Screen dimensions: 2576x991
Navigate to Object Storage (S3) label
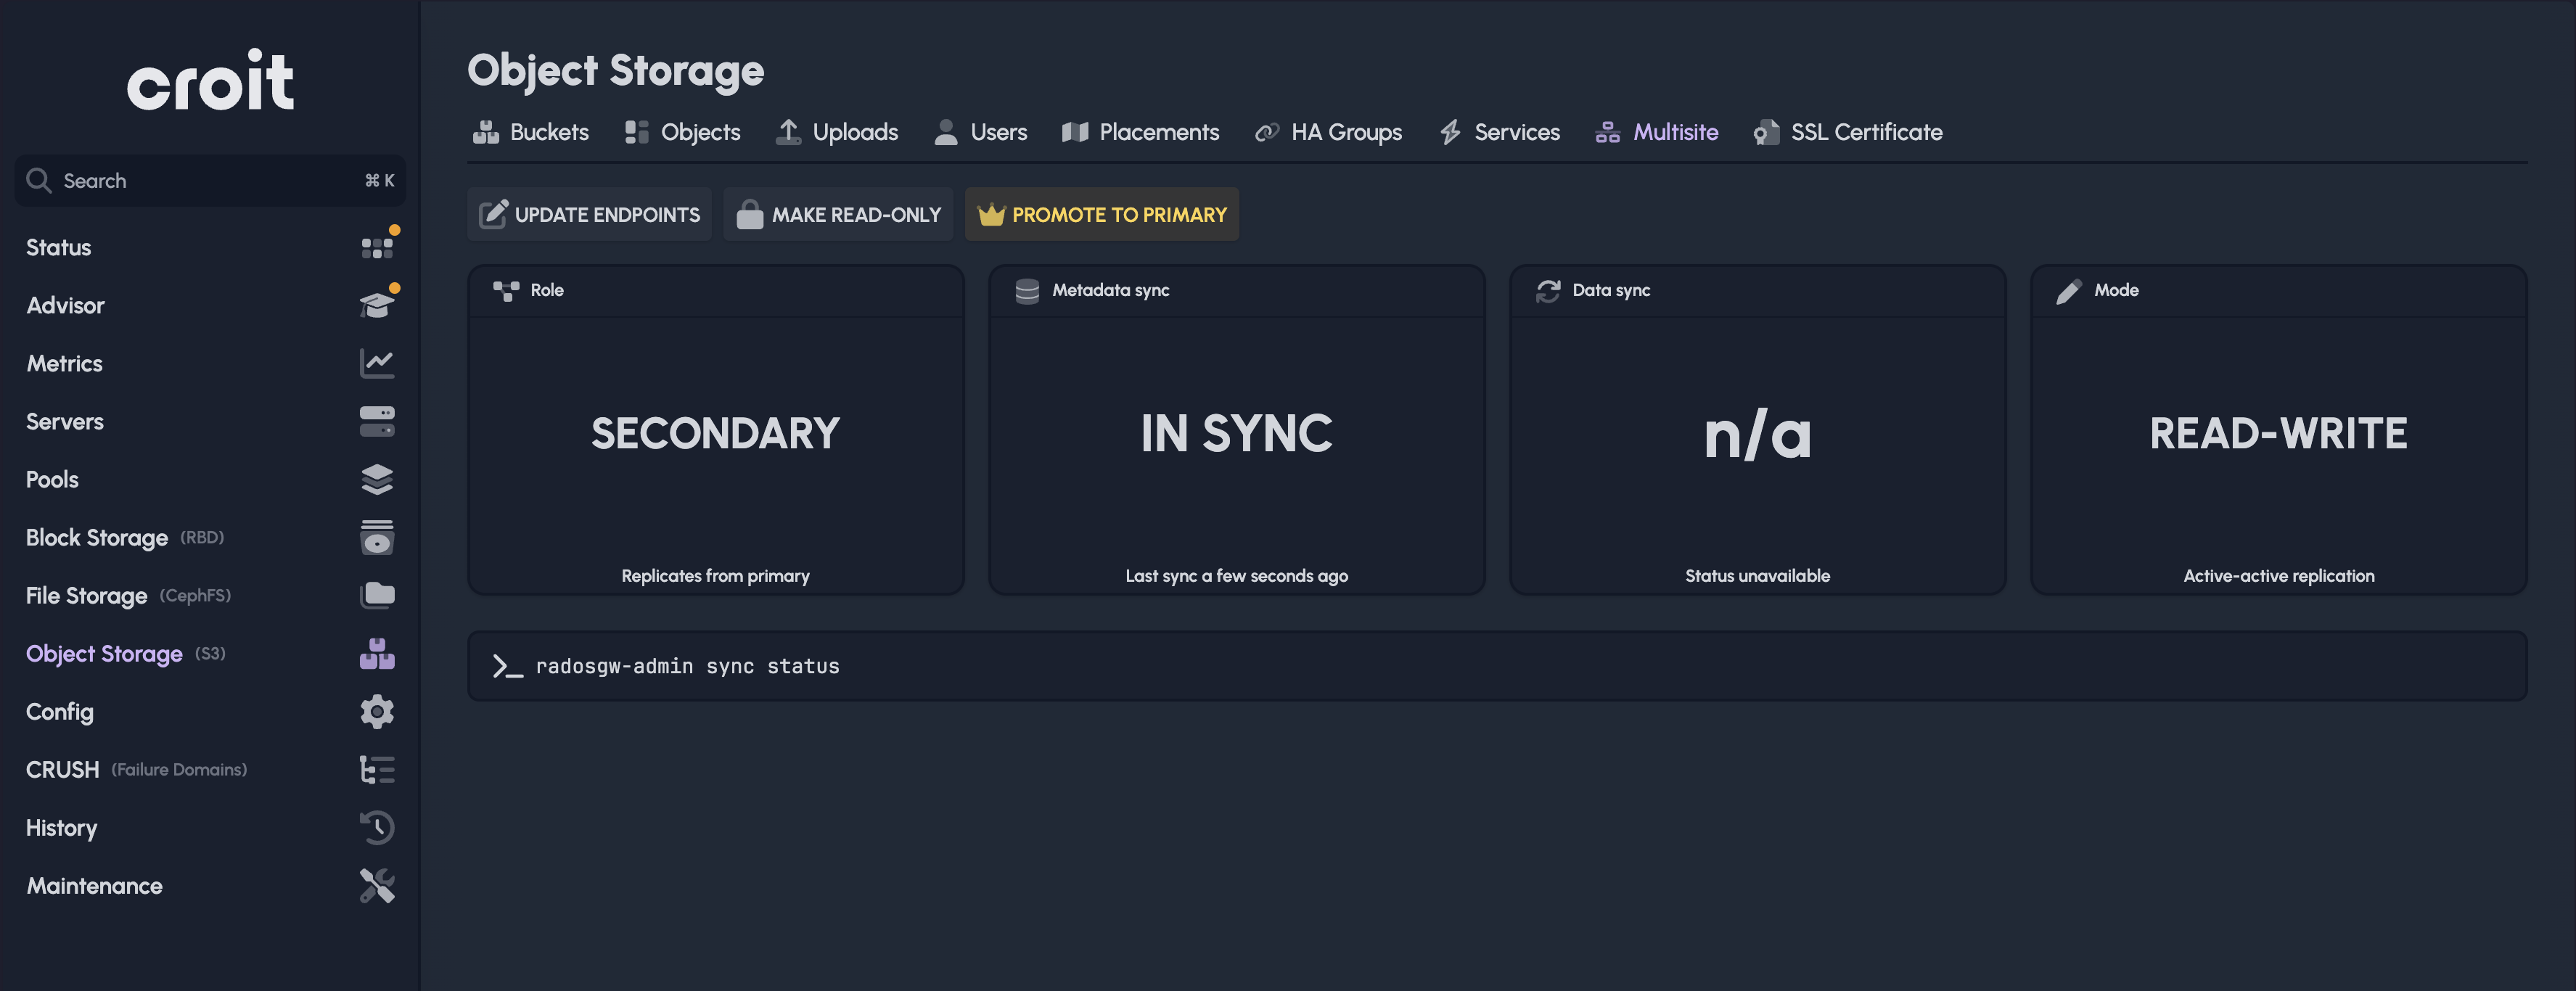pos(126,653)
